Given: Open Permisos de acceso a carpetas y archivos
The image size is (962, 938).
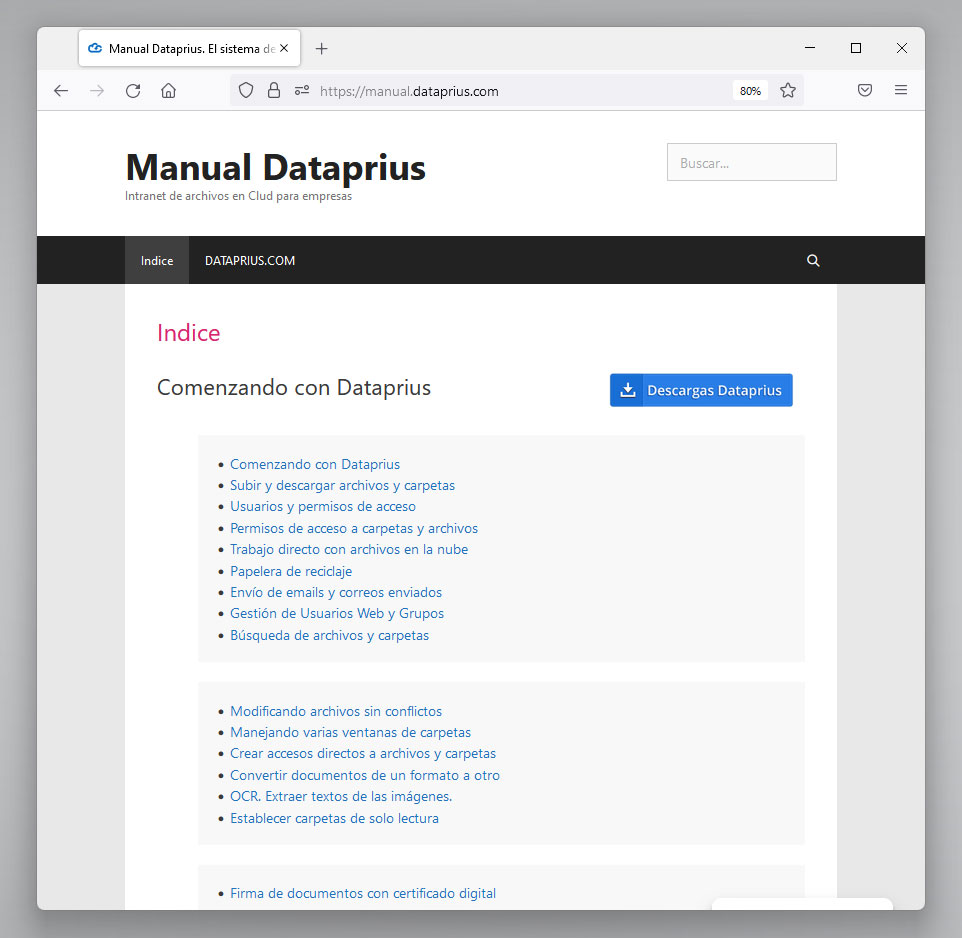Looking at the screenshot, I should click(x=354, y=528).
